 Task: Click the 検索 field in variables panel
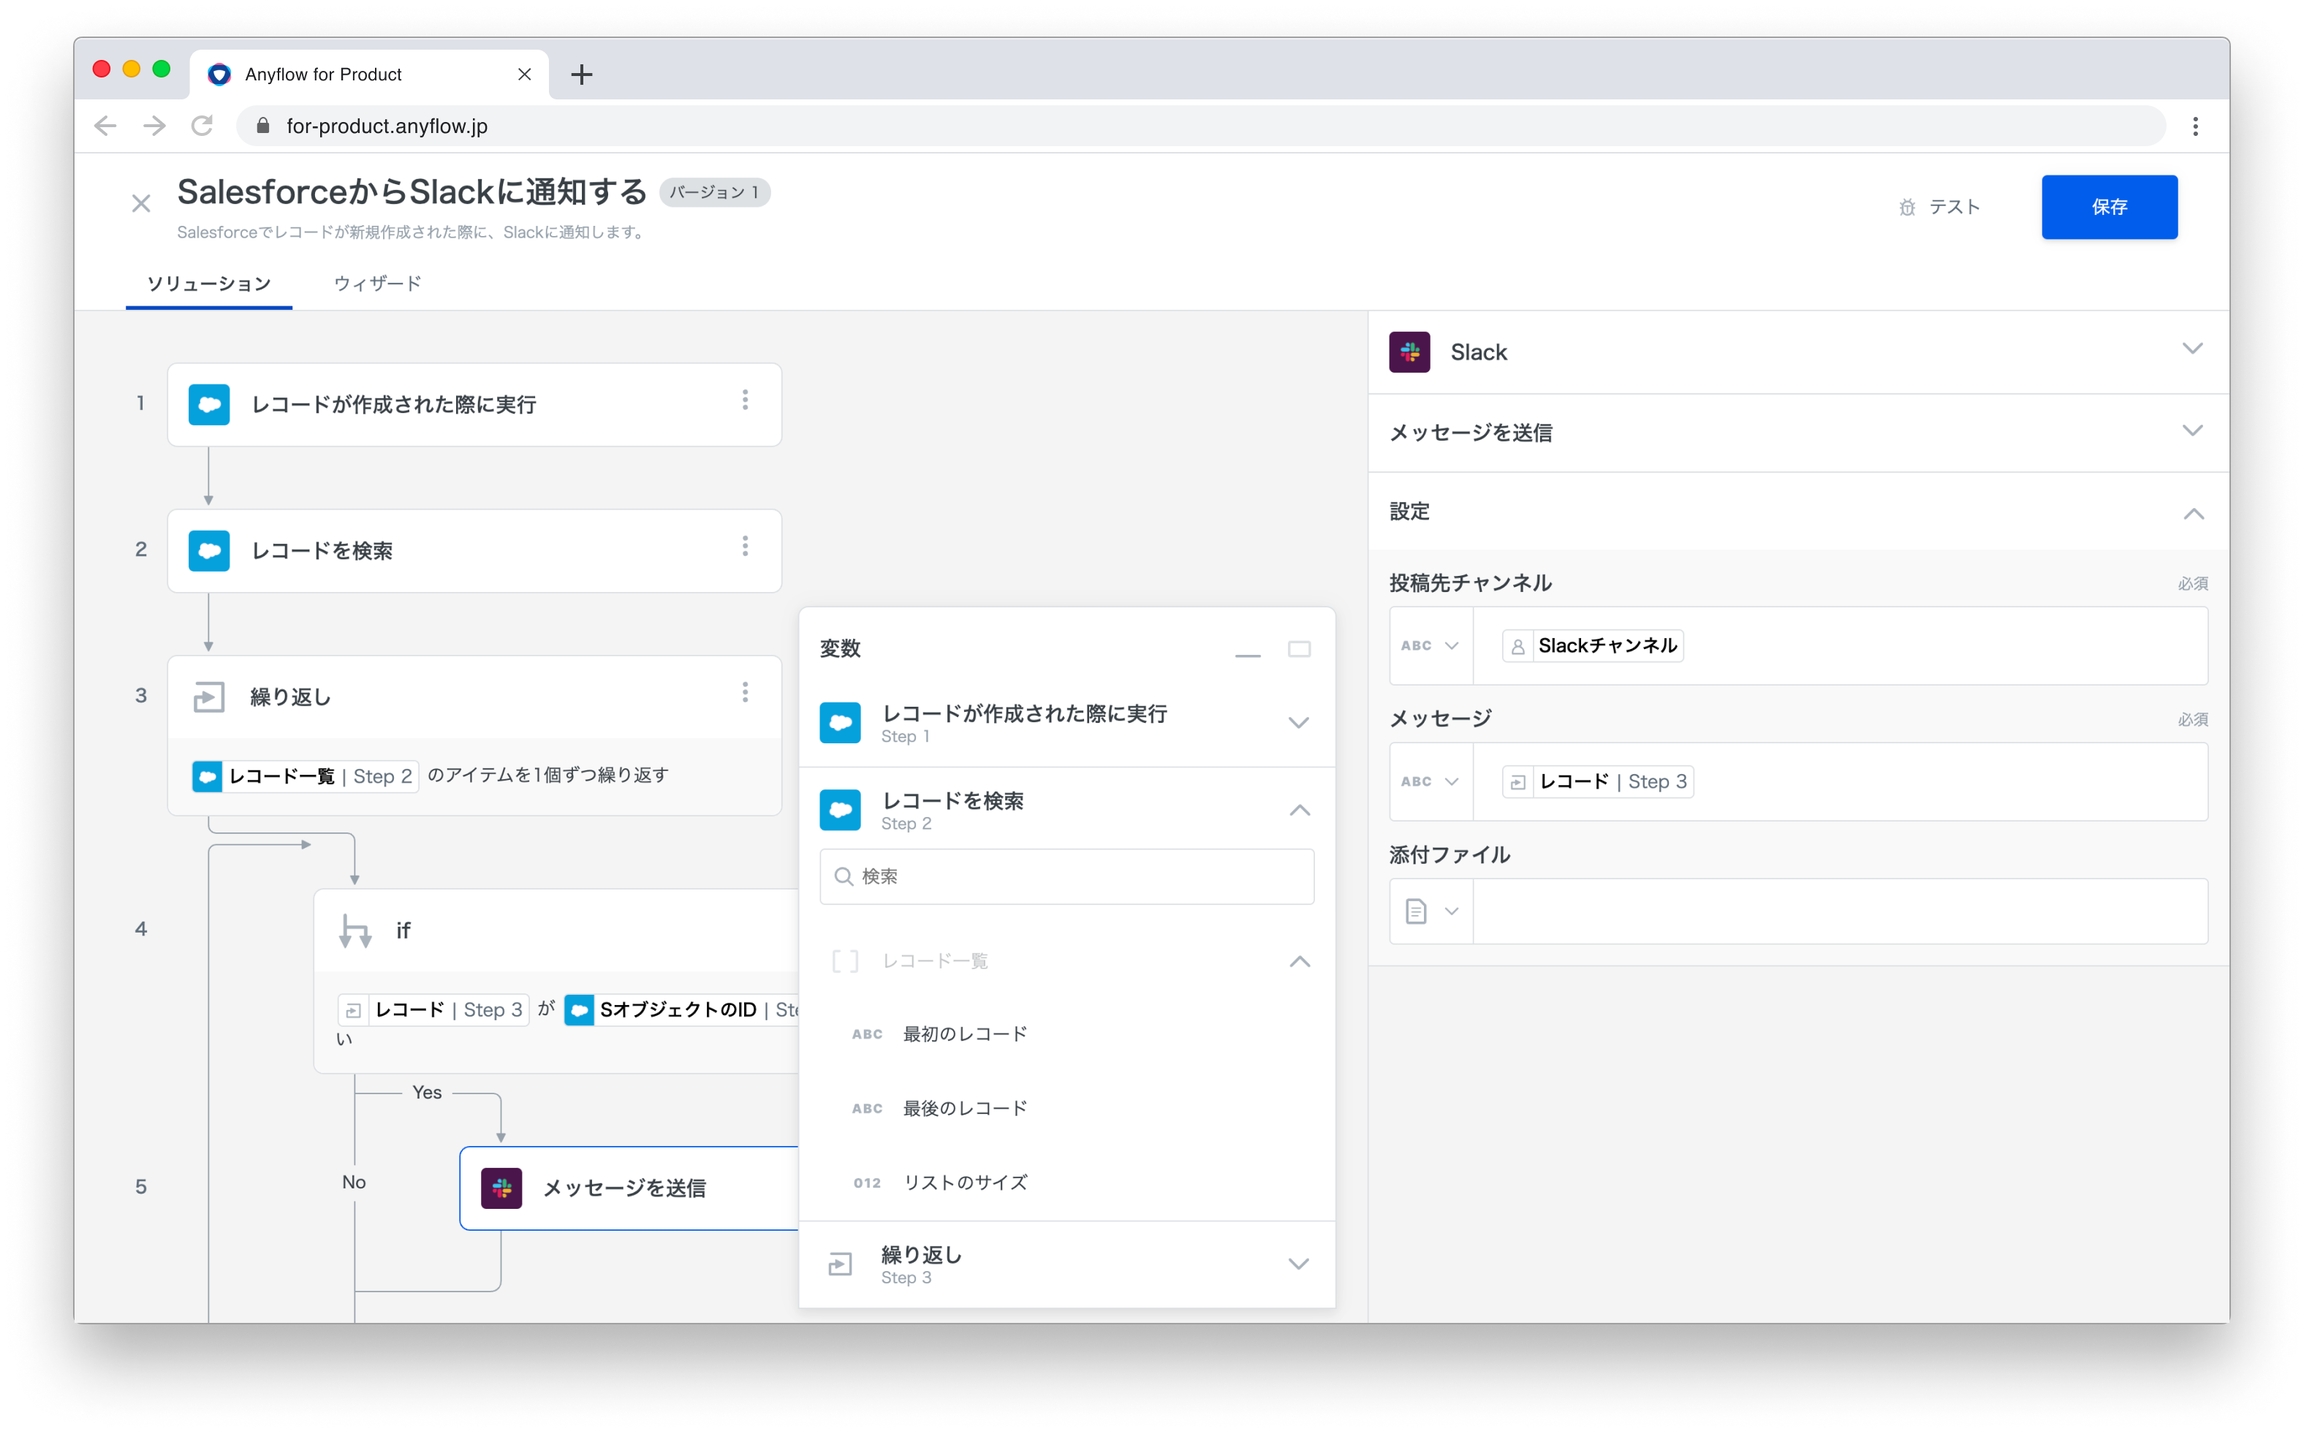1066,876
